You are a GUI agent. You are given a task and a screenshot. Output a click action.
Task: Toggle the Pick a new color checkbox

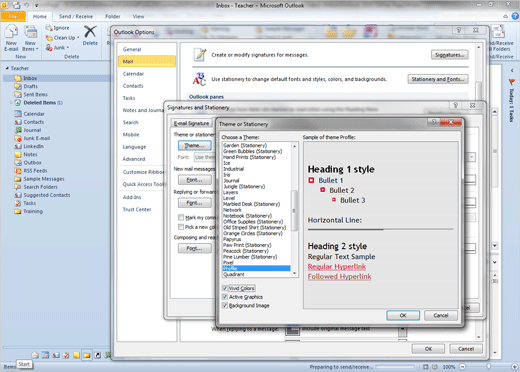click(181, 227)
